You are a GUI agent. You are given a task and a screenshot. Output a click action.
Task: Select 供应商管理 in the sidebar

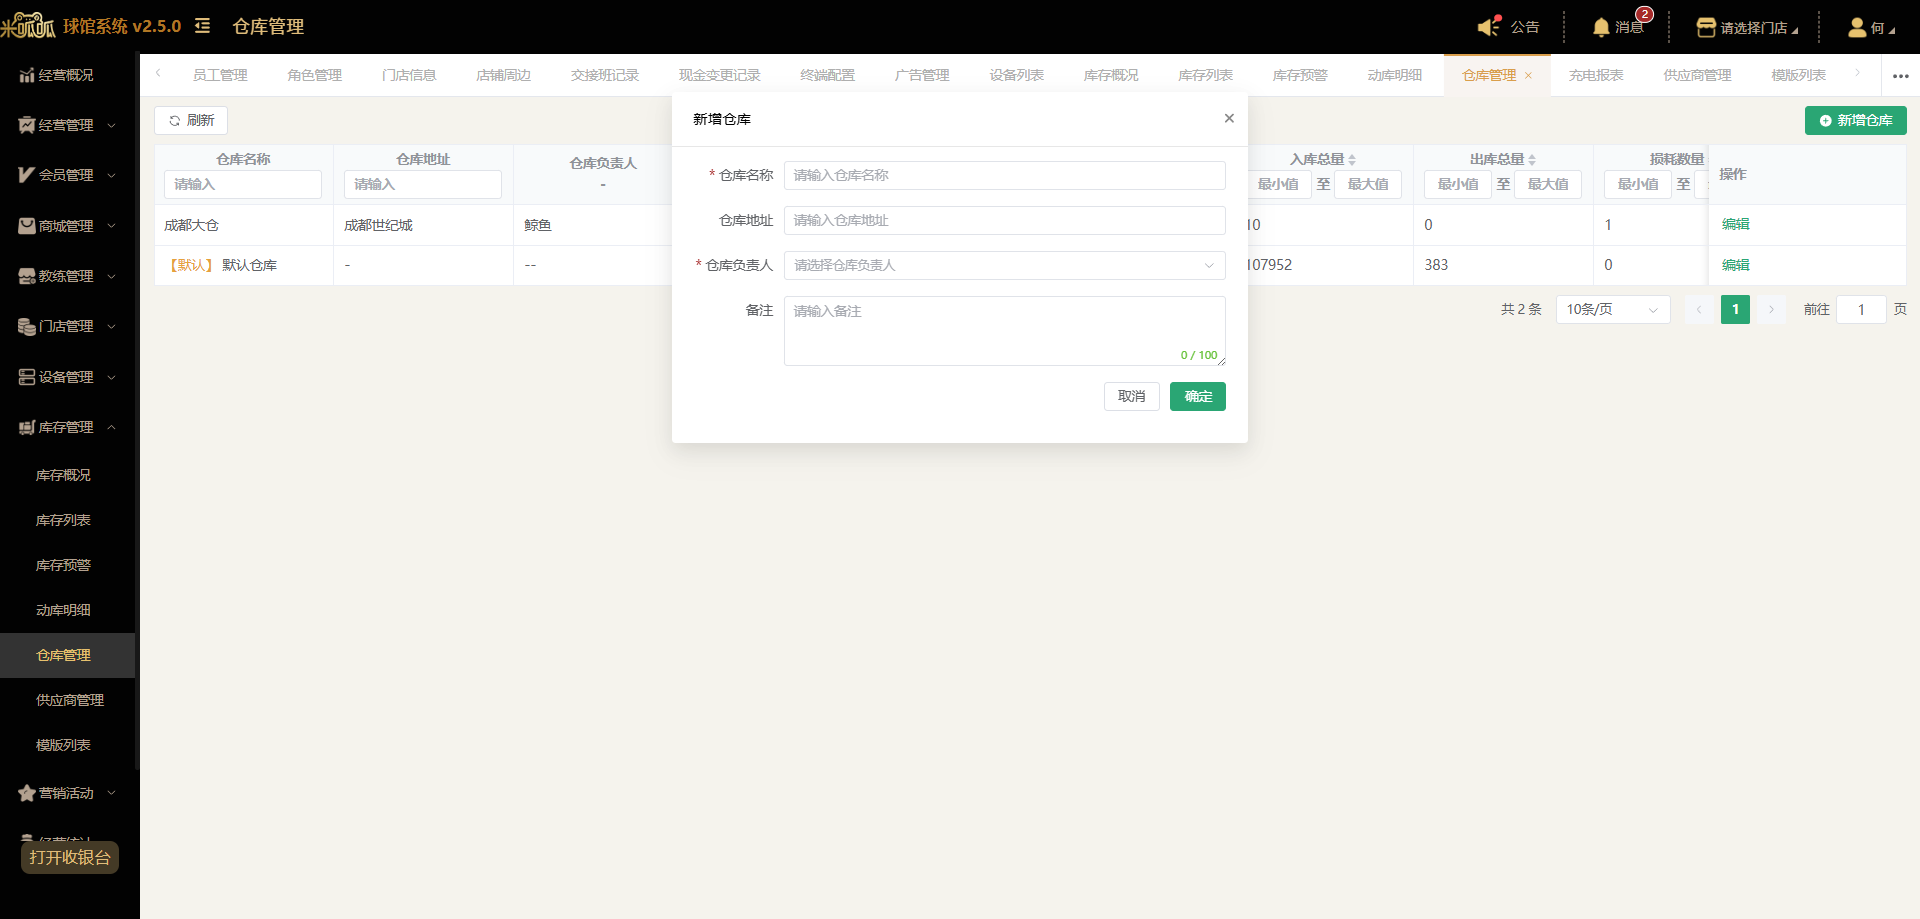pos(69,700)
